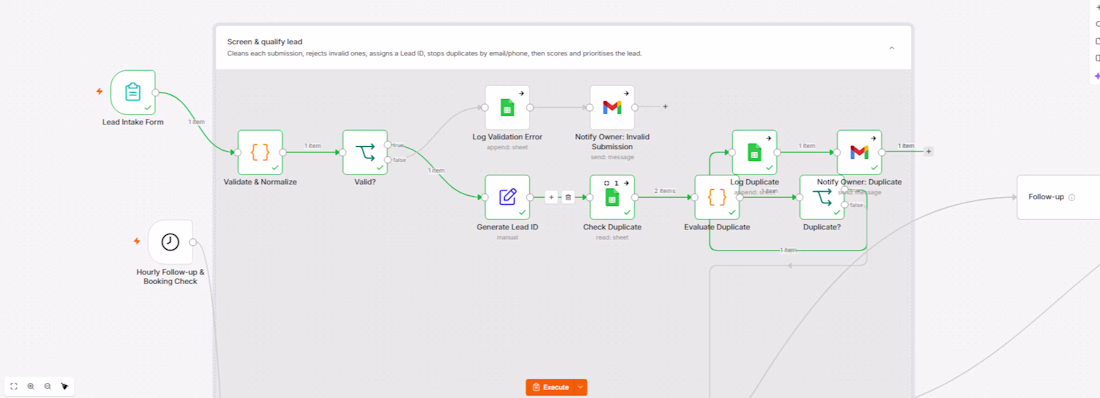The image size is (1100, 398).
Task: Click the fit-to-view canvas icon
Action: pyautogui.click(x=14, y=386)
